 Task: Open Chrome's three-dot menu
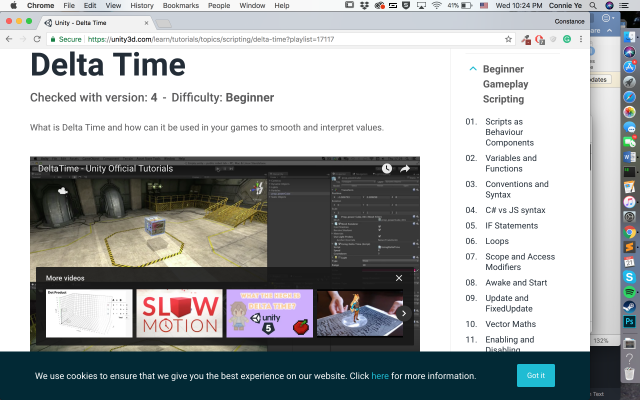tap(581, 39)
